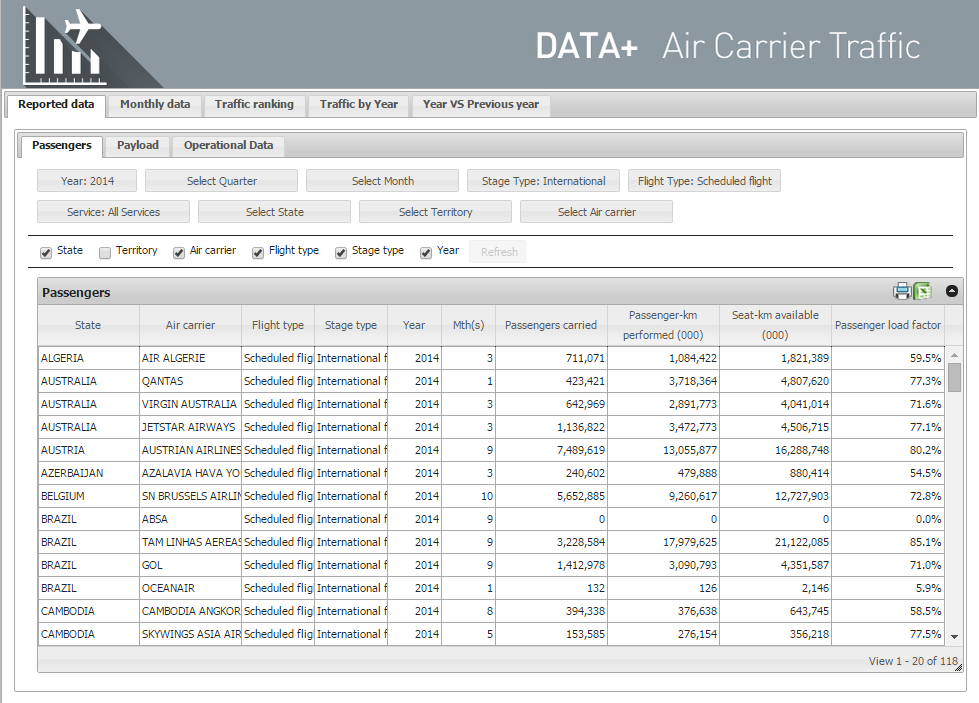The height and width of the screenshot is (703, 979).
Task: Enable the Territory checkbox
Action: [x=105, y=252]
